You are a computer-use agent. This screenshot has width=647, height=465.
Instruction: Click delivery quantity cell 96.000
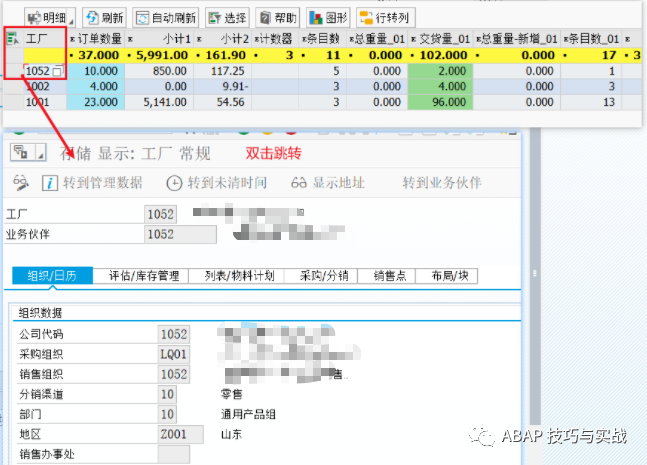[x=440, y=102]
